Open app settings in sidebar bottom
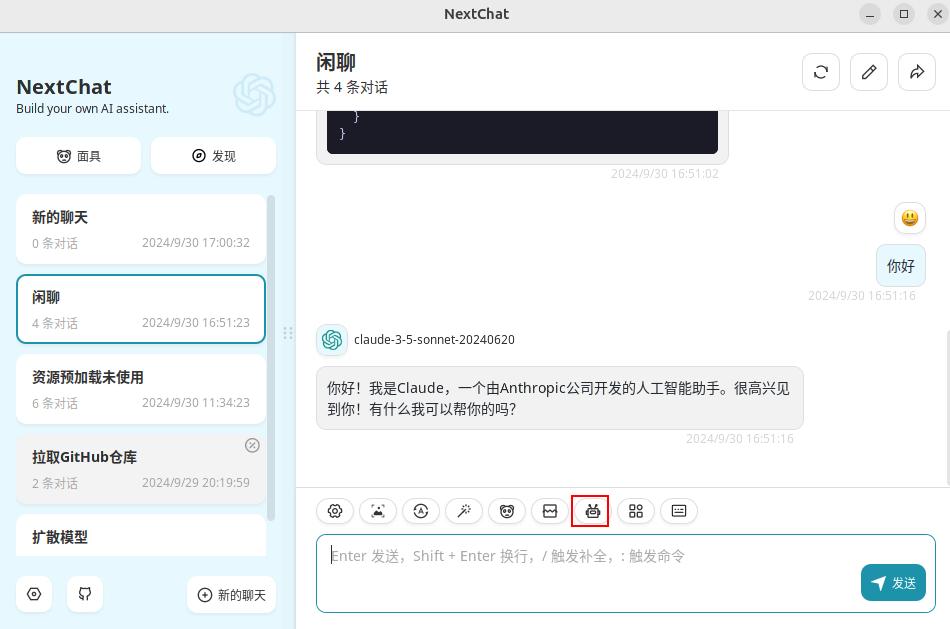This screenshot has width=950, height=629. pyautogui.click(x=34, y=594)
